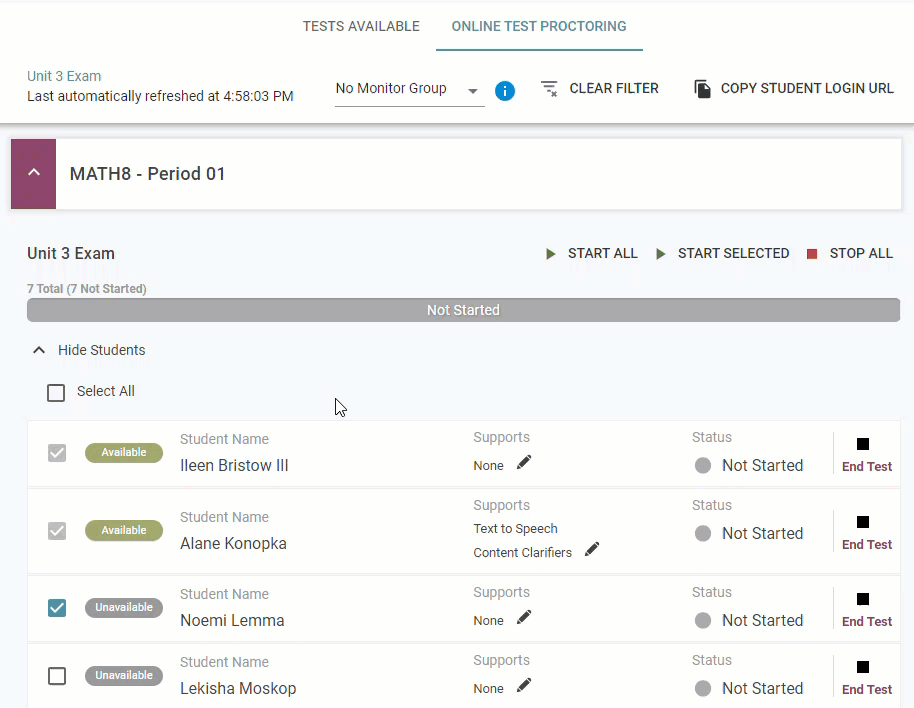This screenshot has height=708, width=914.
Task: Click pencil icon for Lekisha Moskop
Action: coord(524,685)
